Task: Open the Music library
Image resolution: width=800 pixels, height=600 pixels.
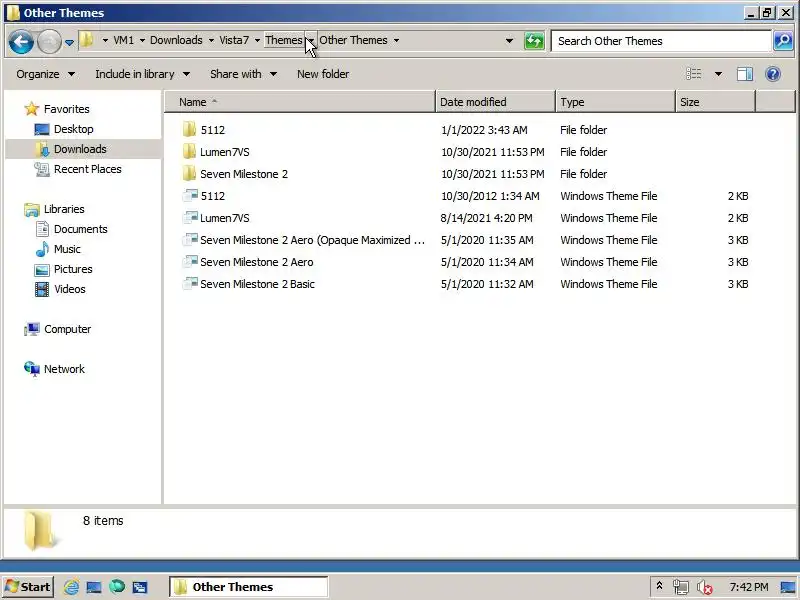Action: 67,249
